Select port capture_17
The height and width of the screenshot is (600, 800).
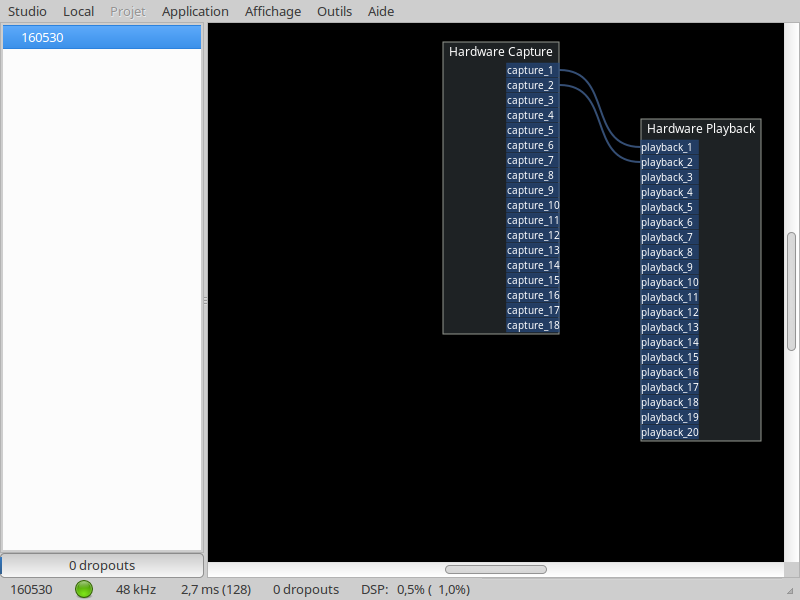(533, 310)
